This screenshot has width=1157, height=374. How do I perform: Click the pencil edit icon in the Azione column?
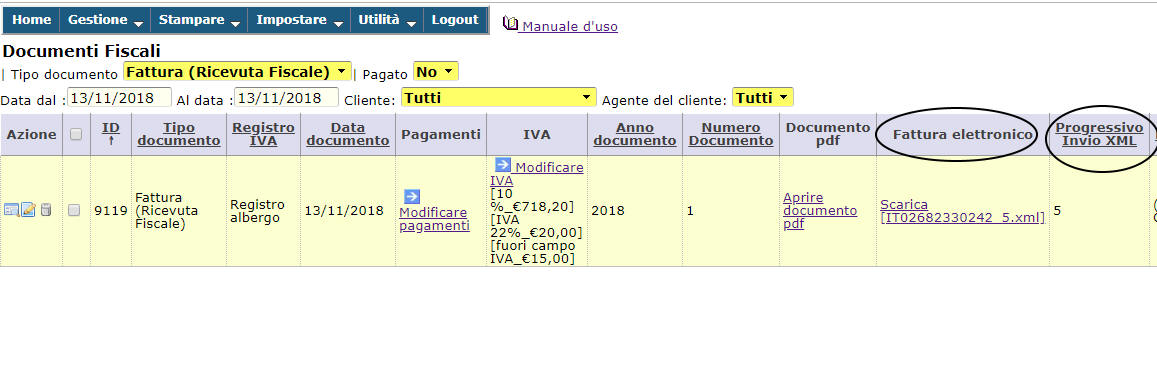29,210
